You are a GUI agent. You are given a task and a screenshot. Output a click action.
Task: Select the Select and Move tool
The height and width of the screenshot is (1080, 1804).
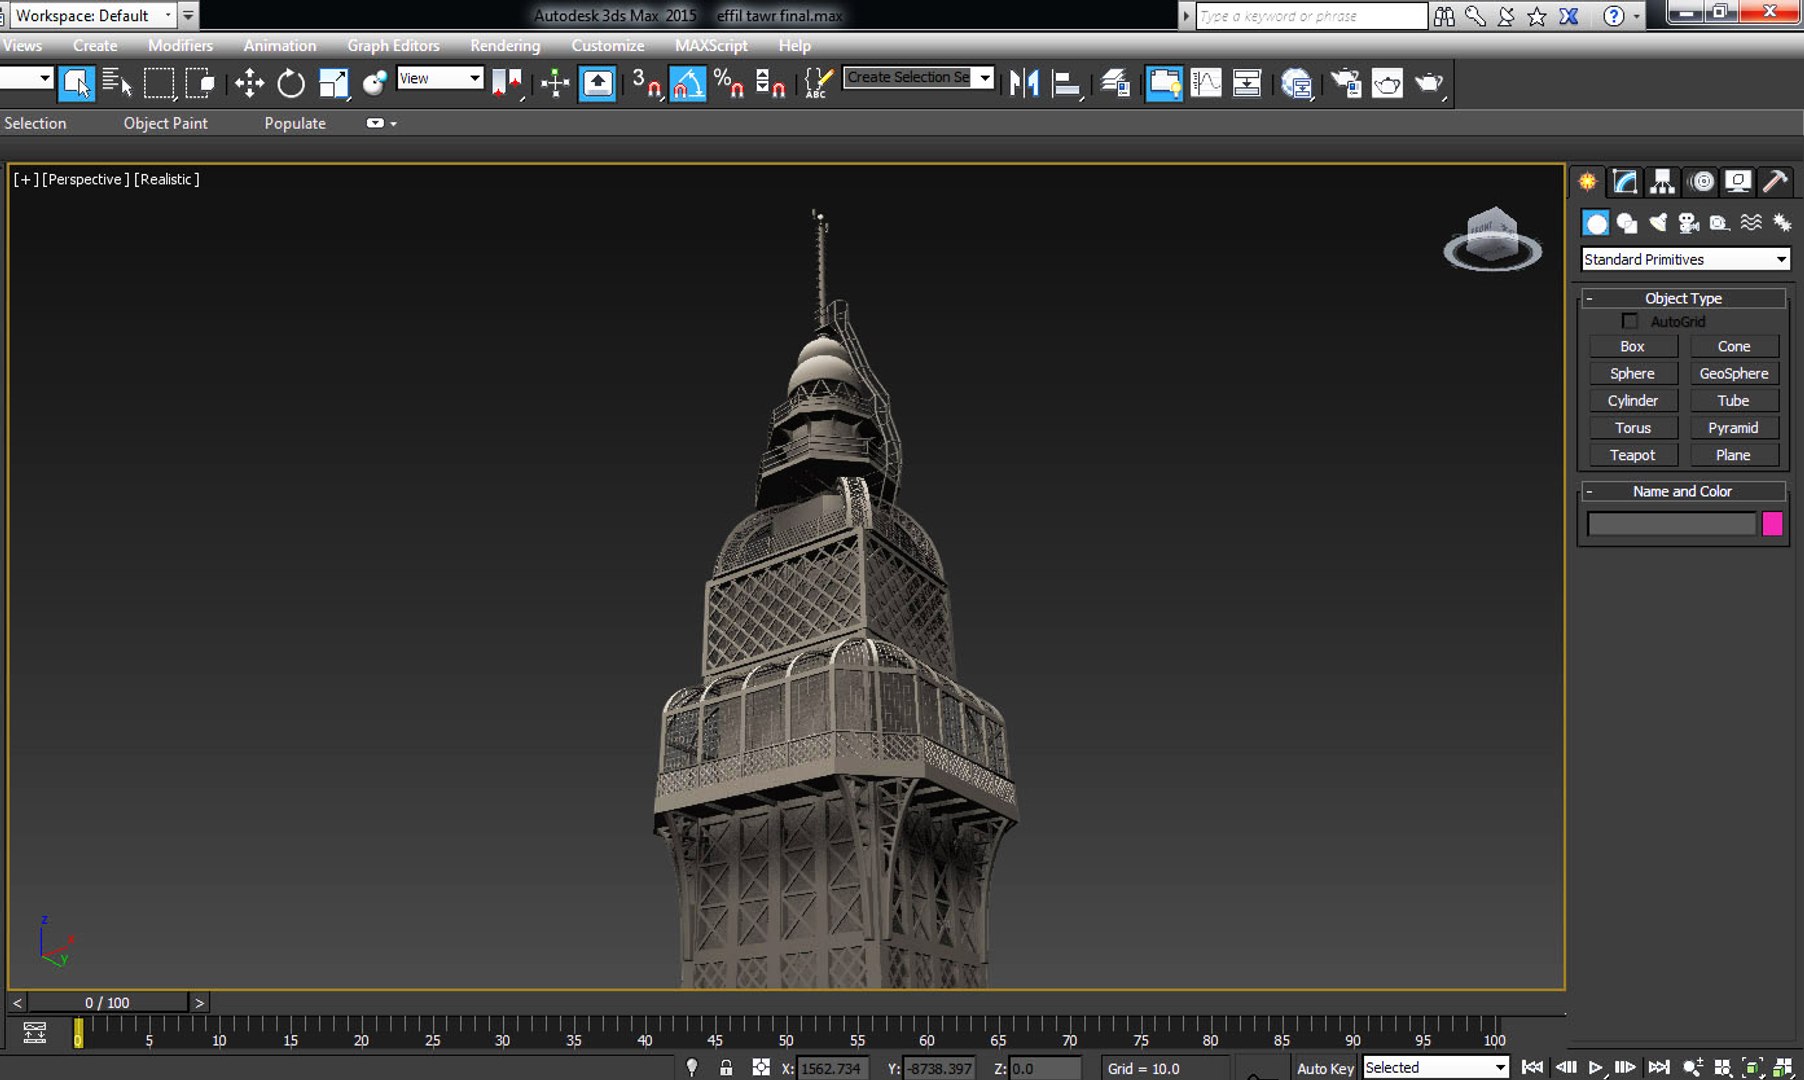click(x=249, y=83)
